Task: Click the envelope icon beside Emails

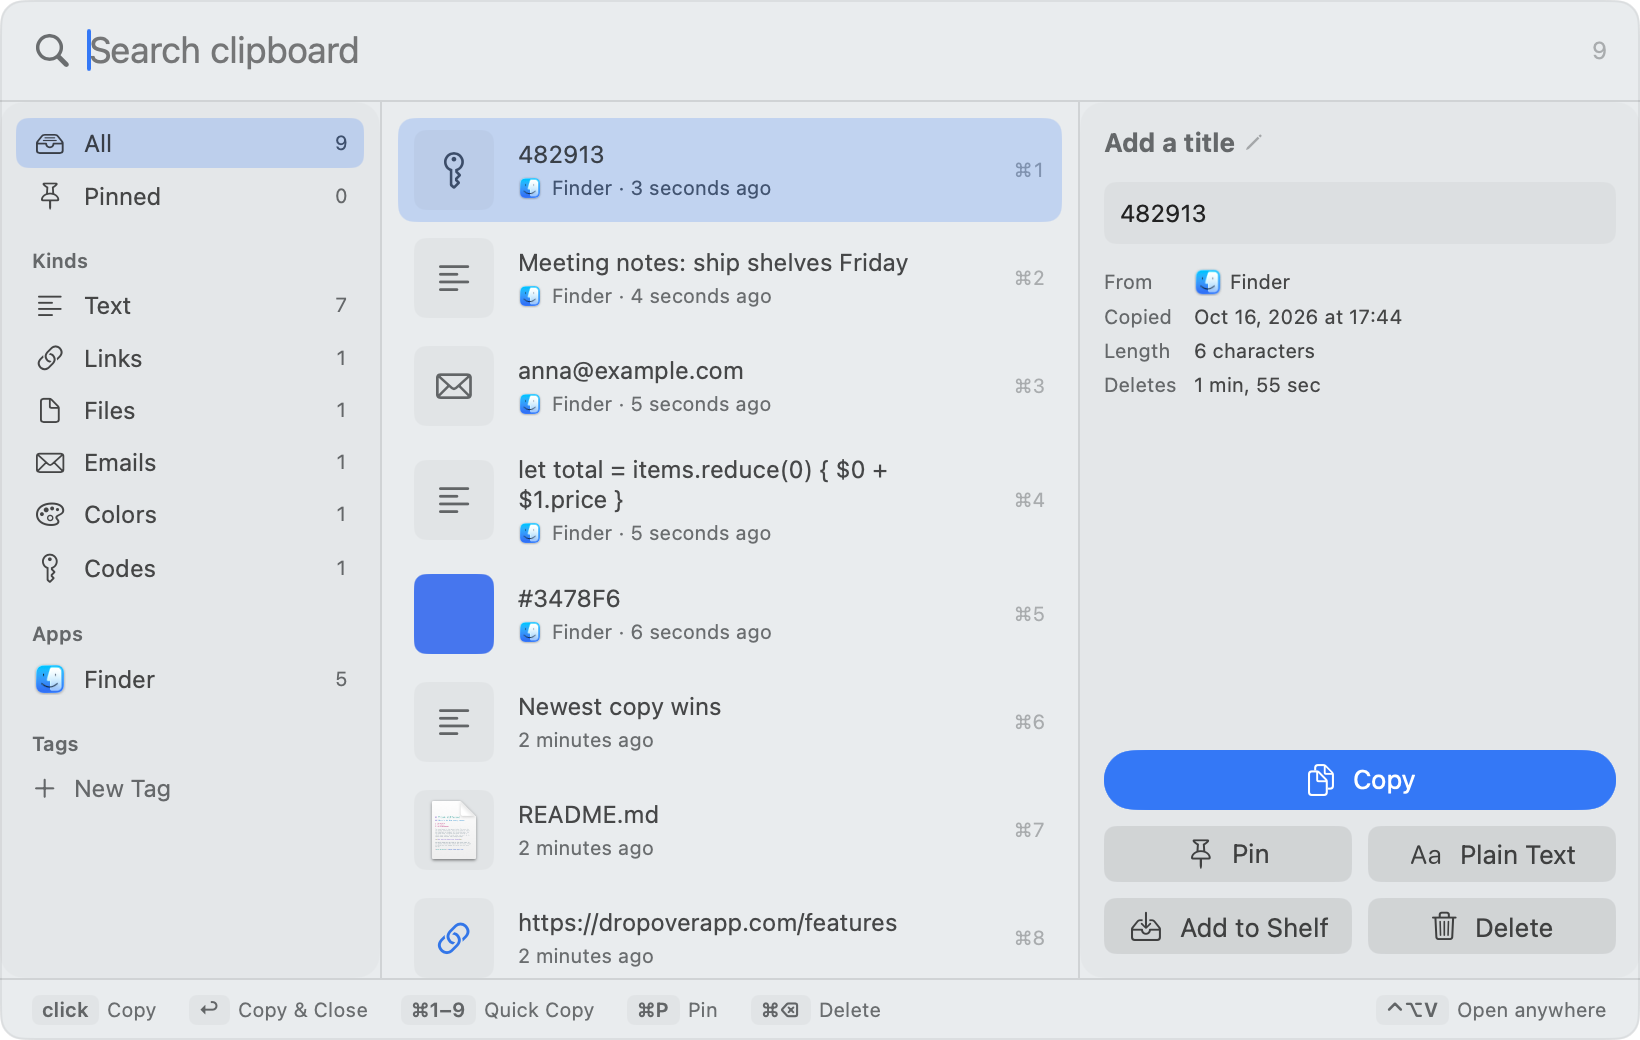Action: click(x=50, y=462)
